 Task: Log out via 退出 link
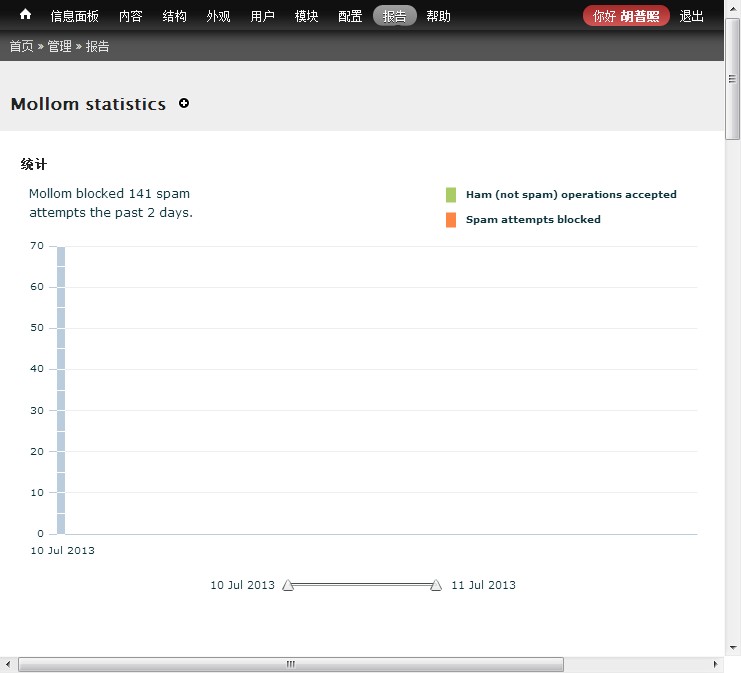click(691, 16)
